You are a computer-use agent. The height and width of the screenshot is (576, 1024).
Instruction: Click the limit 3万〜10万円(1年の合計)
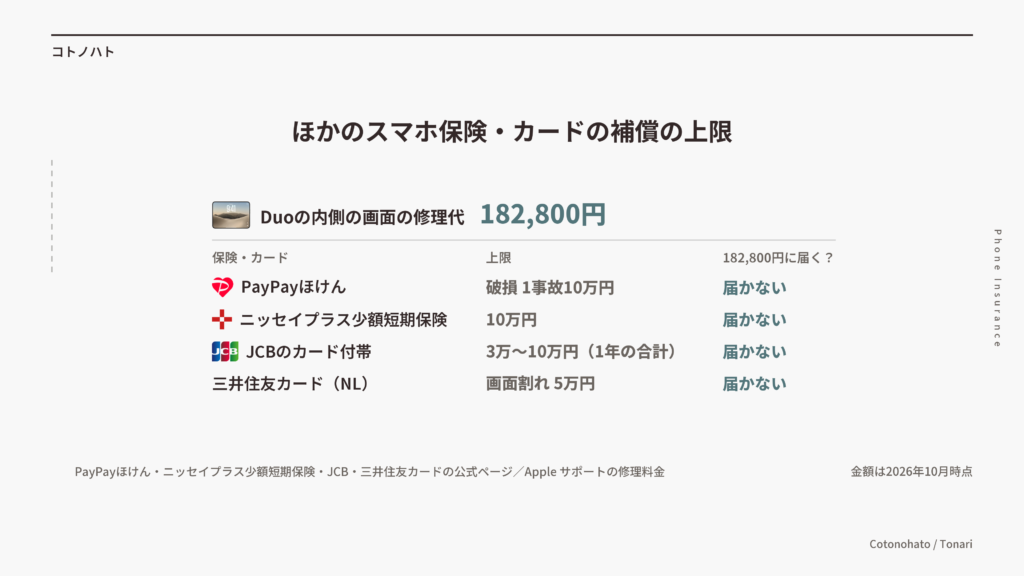[x=581, y=351]
